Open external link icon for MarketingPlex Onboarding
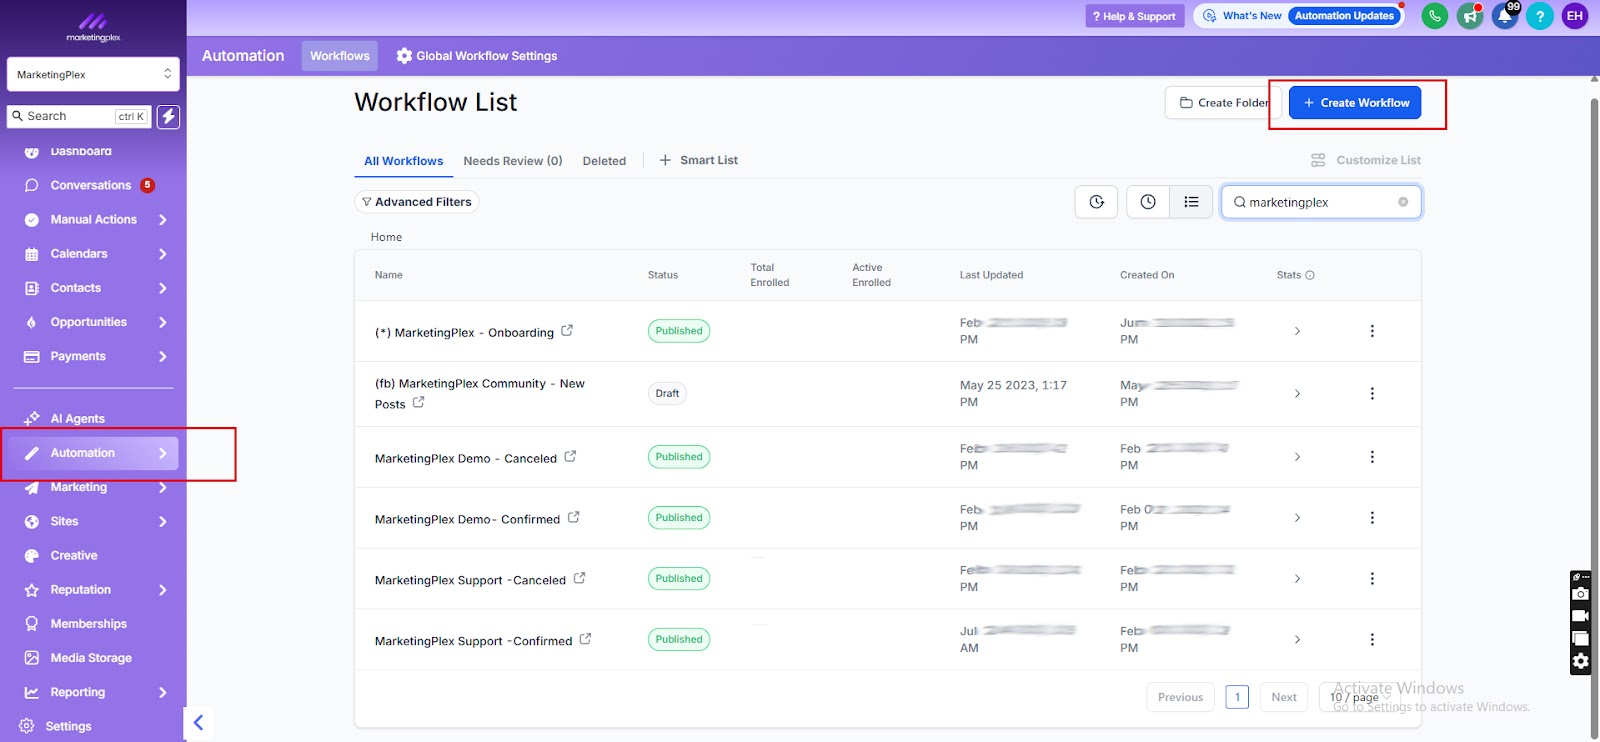The image size is (1600, 742). pos(567,330)
